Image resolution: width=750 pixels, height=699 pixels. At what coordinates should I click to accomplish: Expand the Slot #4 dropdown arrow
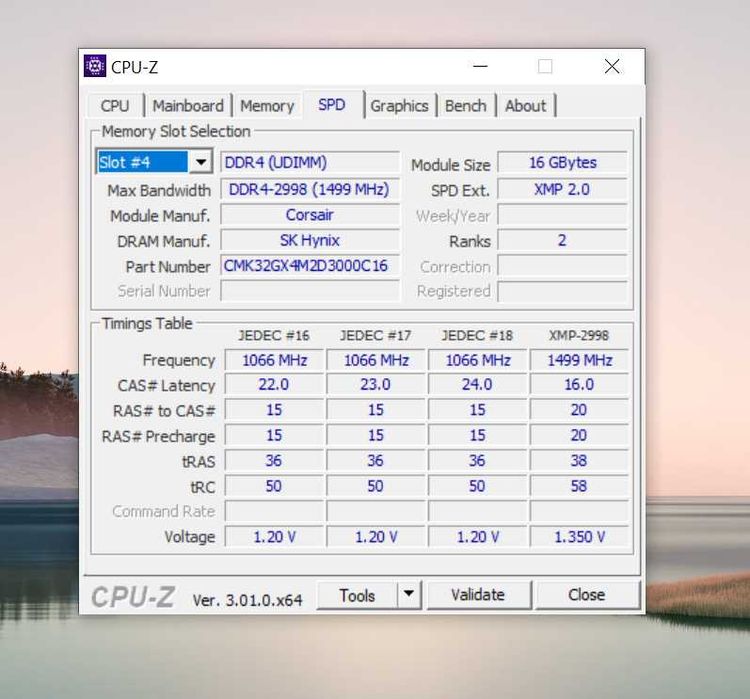[x=200, y=162]
